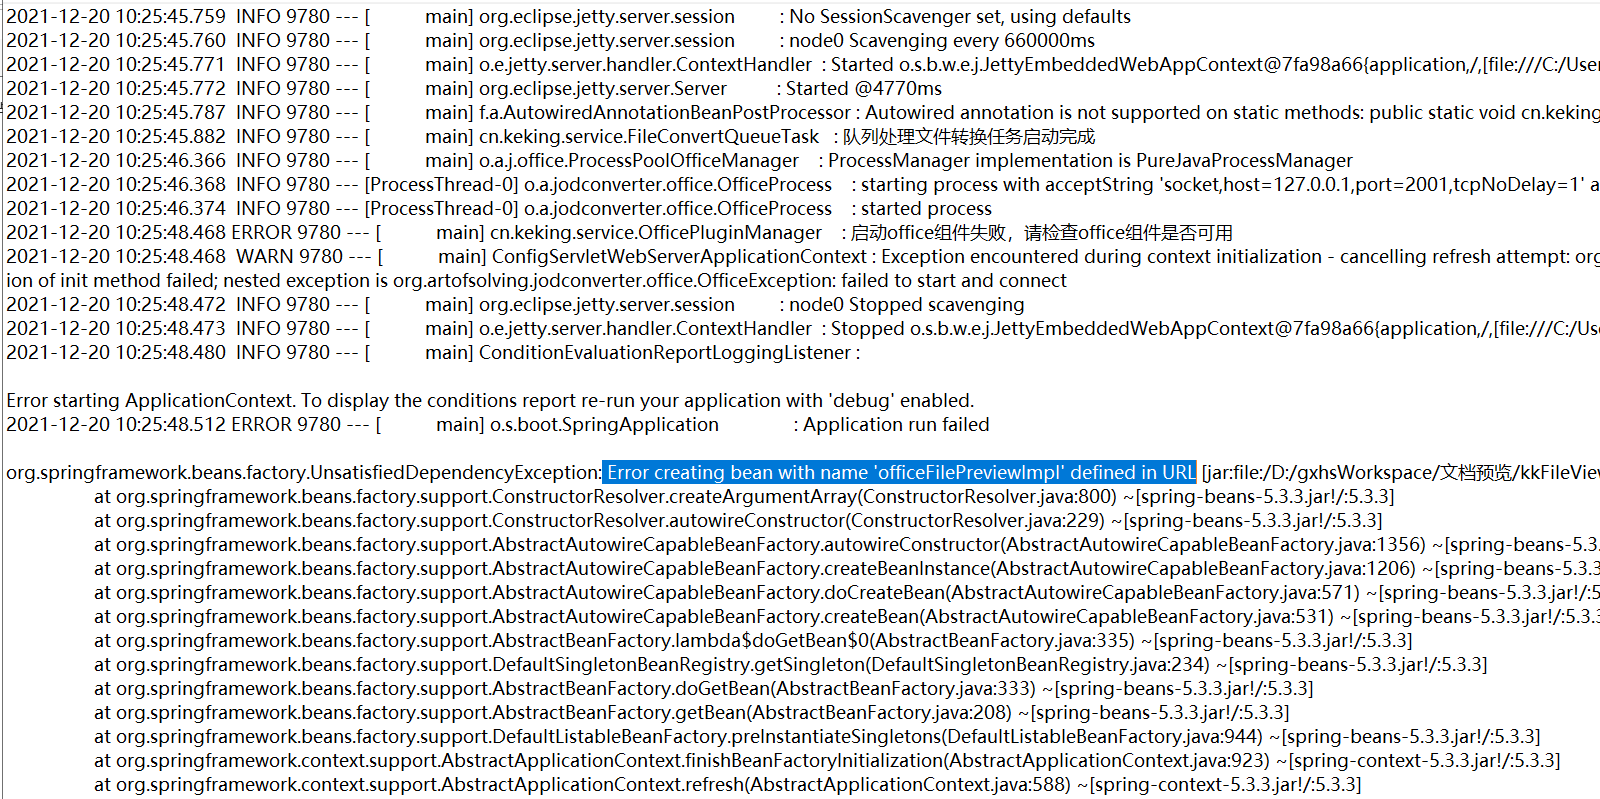Viewport: 1600px width, 799px height.
Task: Click 'failed to start and connect' text
Action: click(953, 280)
